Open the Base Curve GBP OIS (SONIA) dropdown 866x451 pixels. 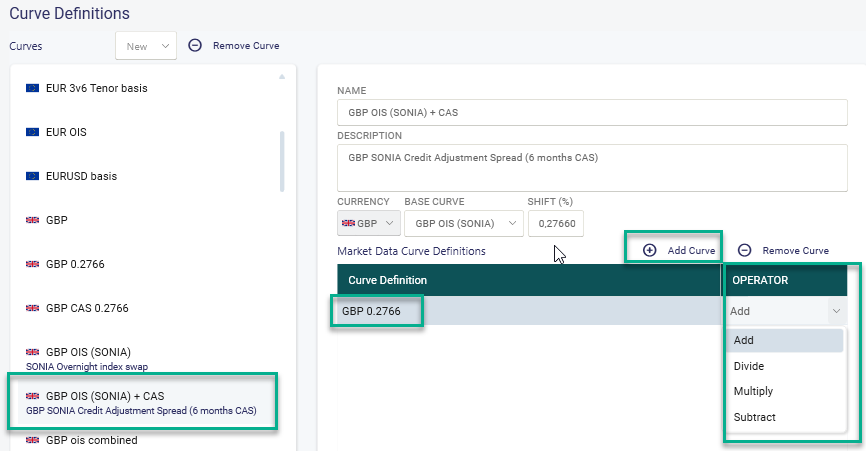pos(464,224)
